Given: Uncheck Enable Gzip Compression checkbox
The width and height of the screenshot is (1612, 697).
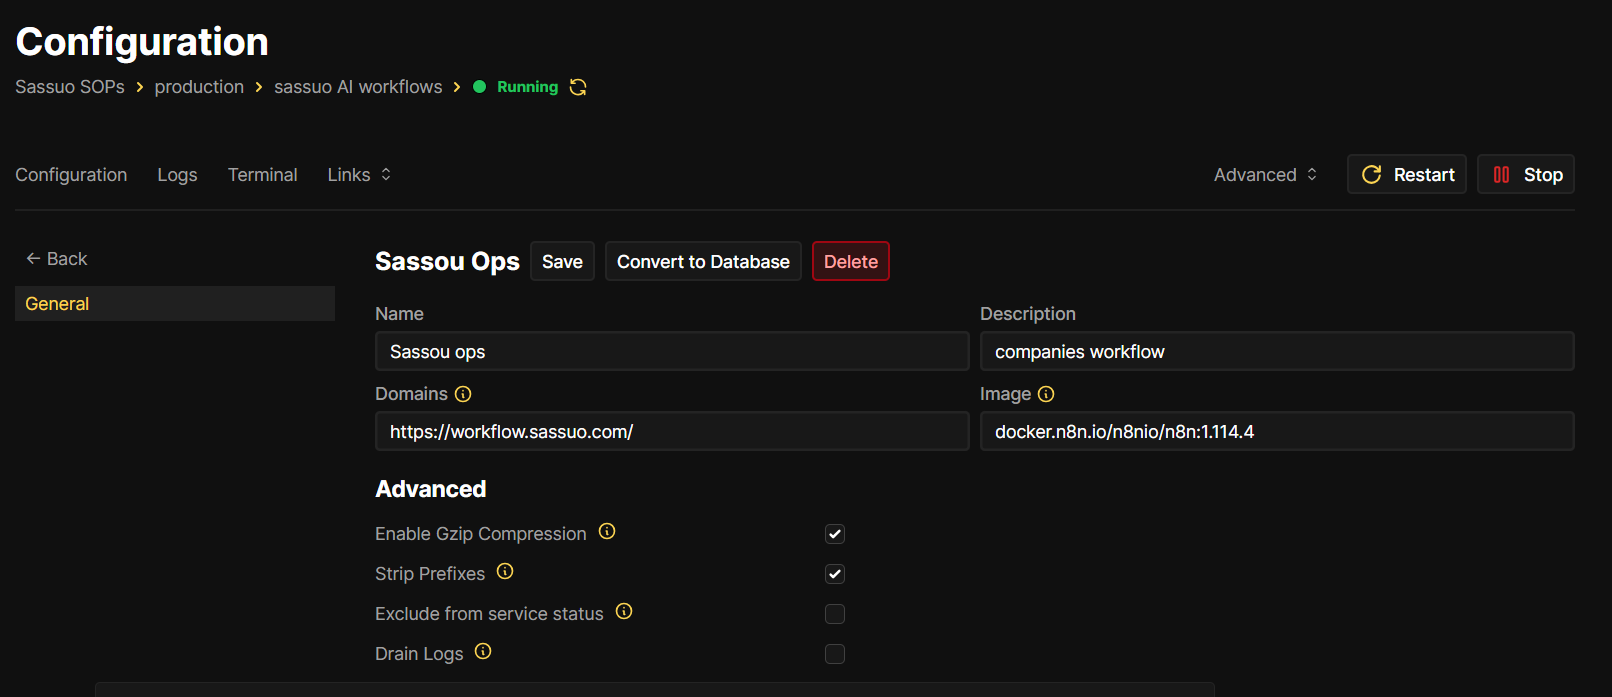Looking at the screenshot, I should coord(835,534).
